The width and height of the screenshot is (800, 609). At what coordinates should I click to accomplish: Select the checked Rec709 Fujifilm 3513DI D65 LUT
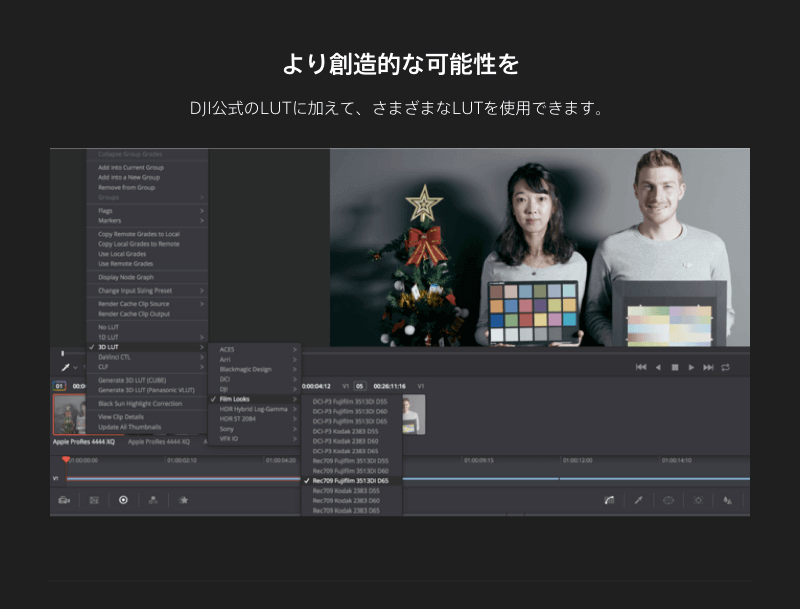point(352,480)
